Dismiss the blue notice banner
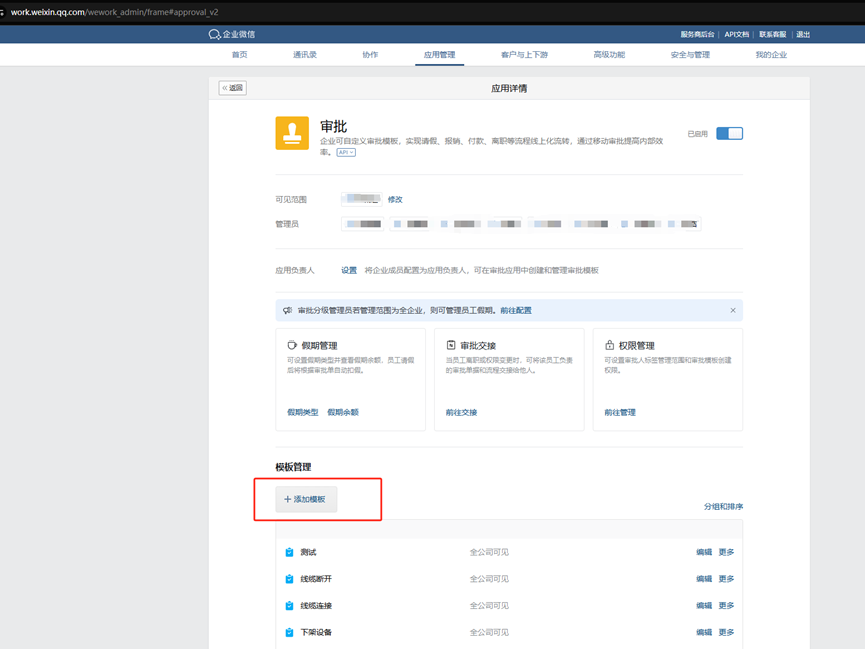The image size is (865, 649). 732,310
